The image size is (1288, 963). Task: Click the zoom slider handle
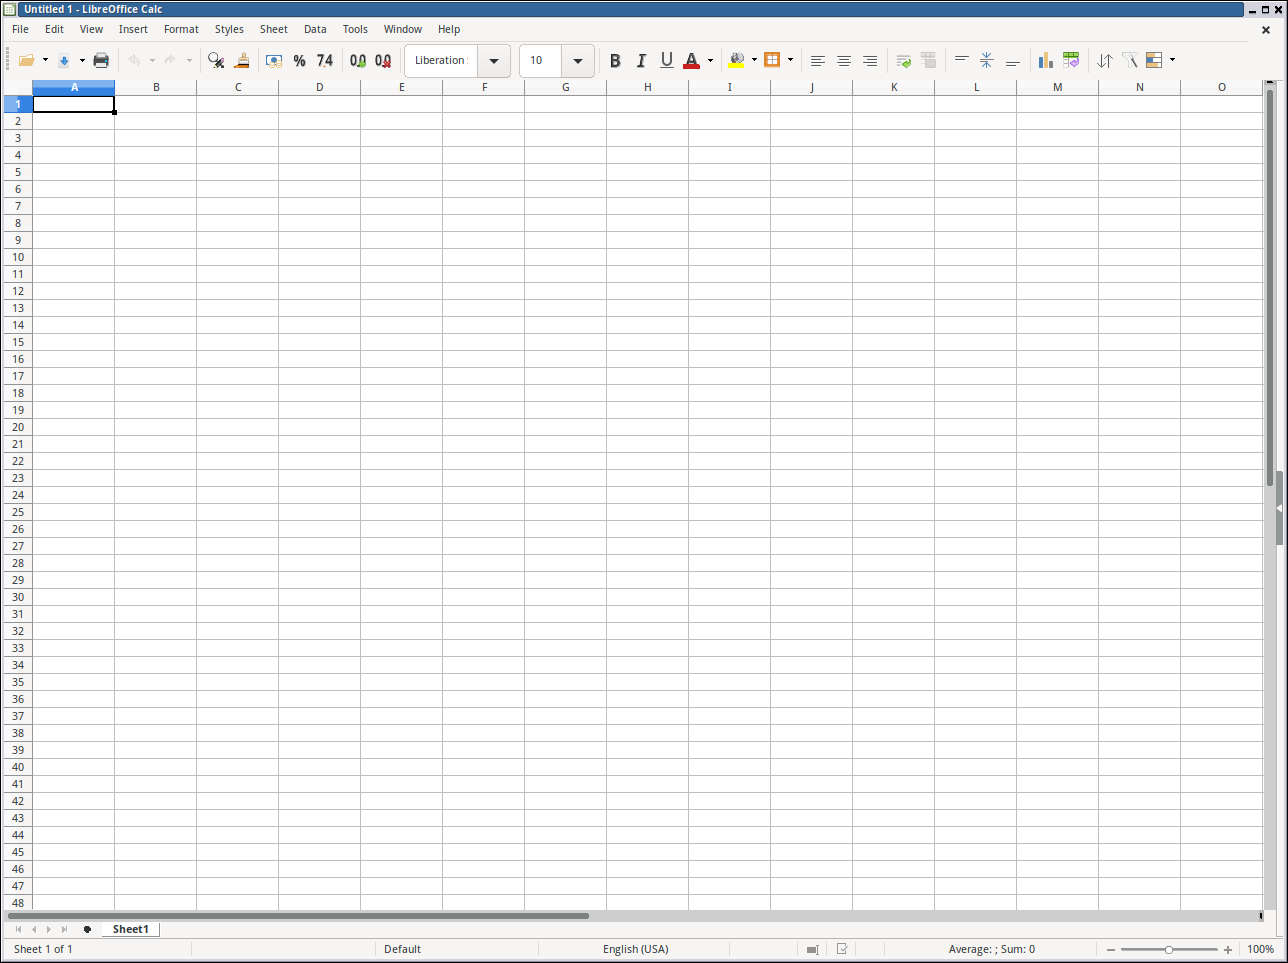(x=1169, y=949)
